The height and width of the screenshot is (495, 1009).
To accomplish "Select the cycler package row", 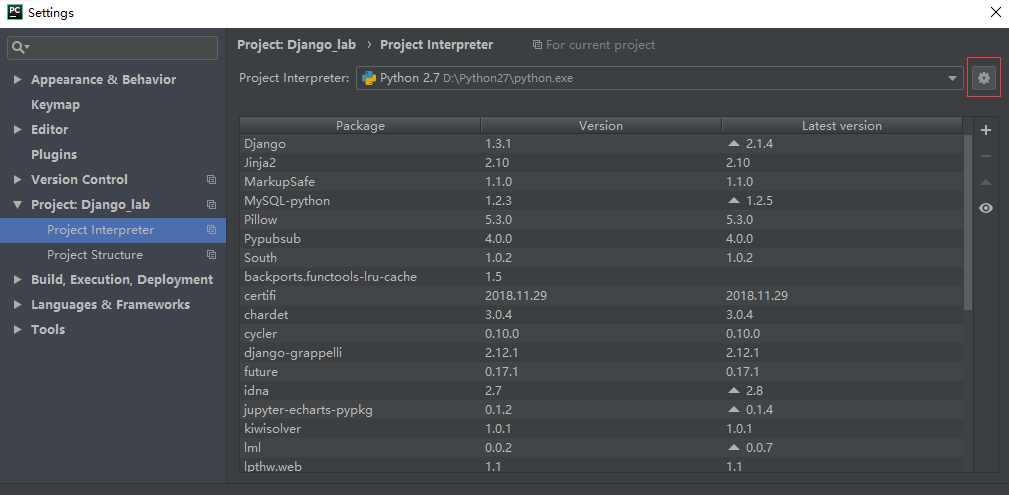I will [x=601, y=333].
